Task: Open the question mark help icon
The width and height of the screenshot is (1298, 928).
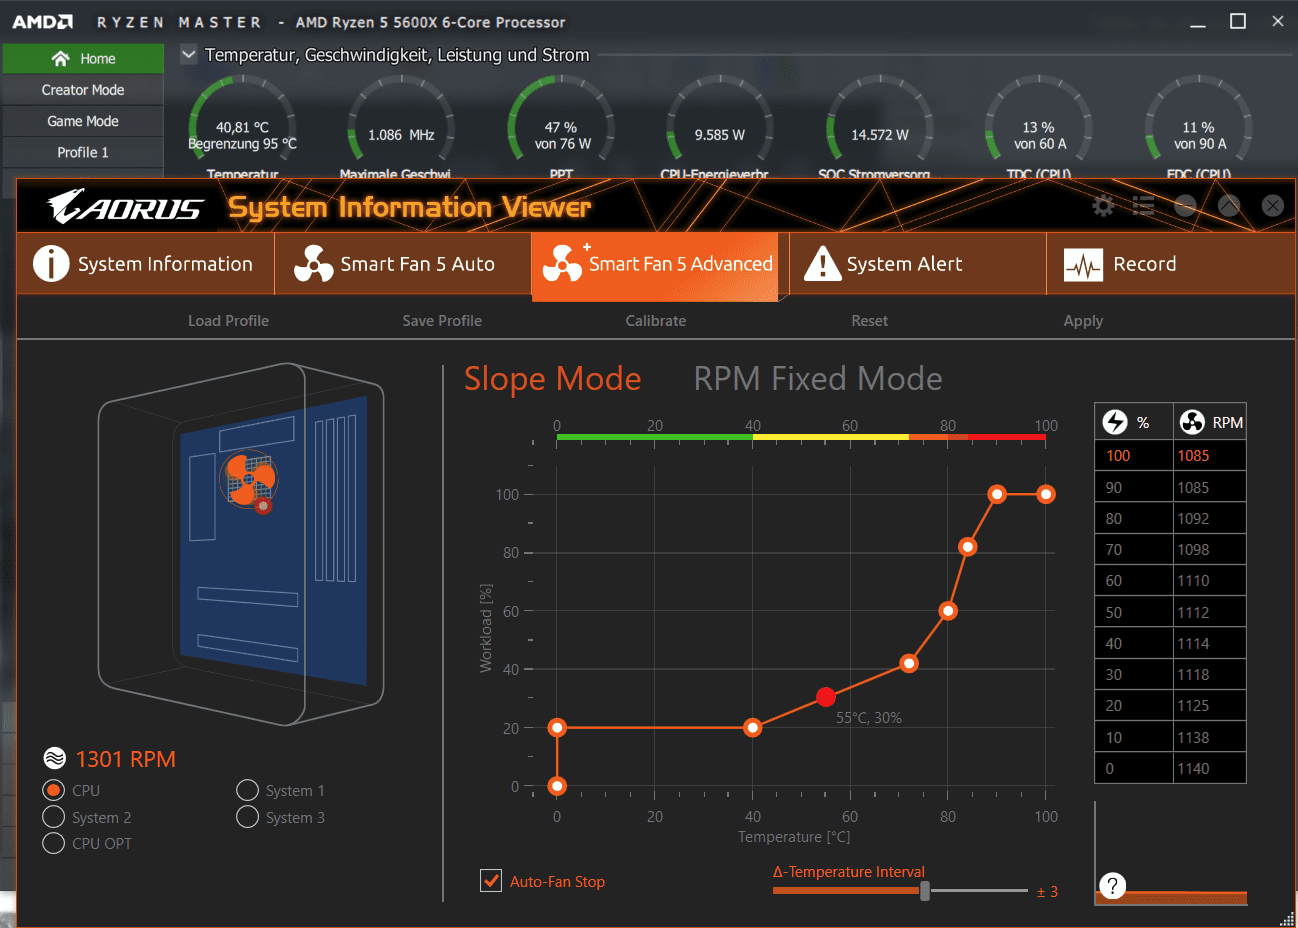Action: [x=1112, y=886]
